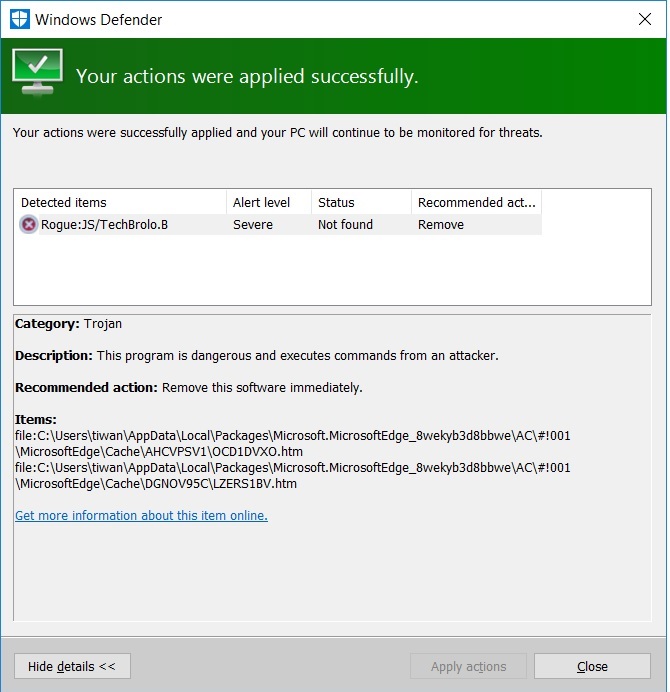Click the Not found status cell
Screen dimensions: 670x692
[346, 225]
